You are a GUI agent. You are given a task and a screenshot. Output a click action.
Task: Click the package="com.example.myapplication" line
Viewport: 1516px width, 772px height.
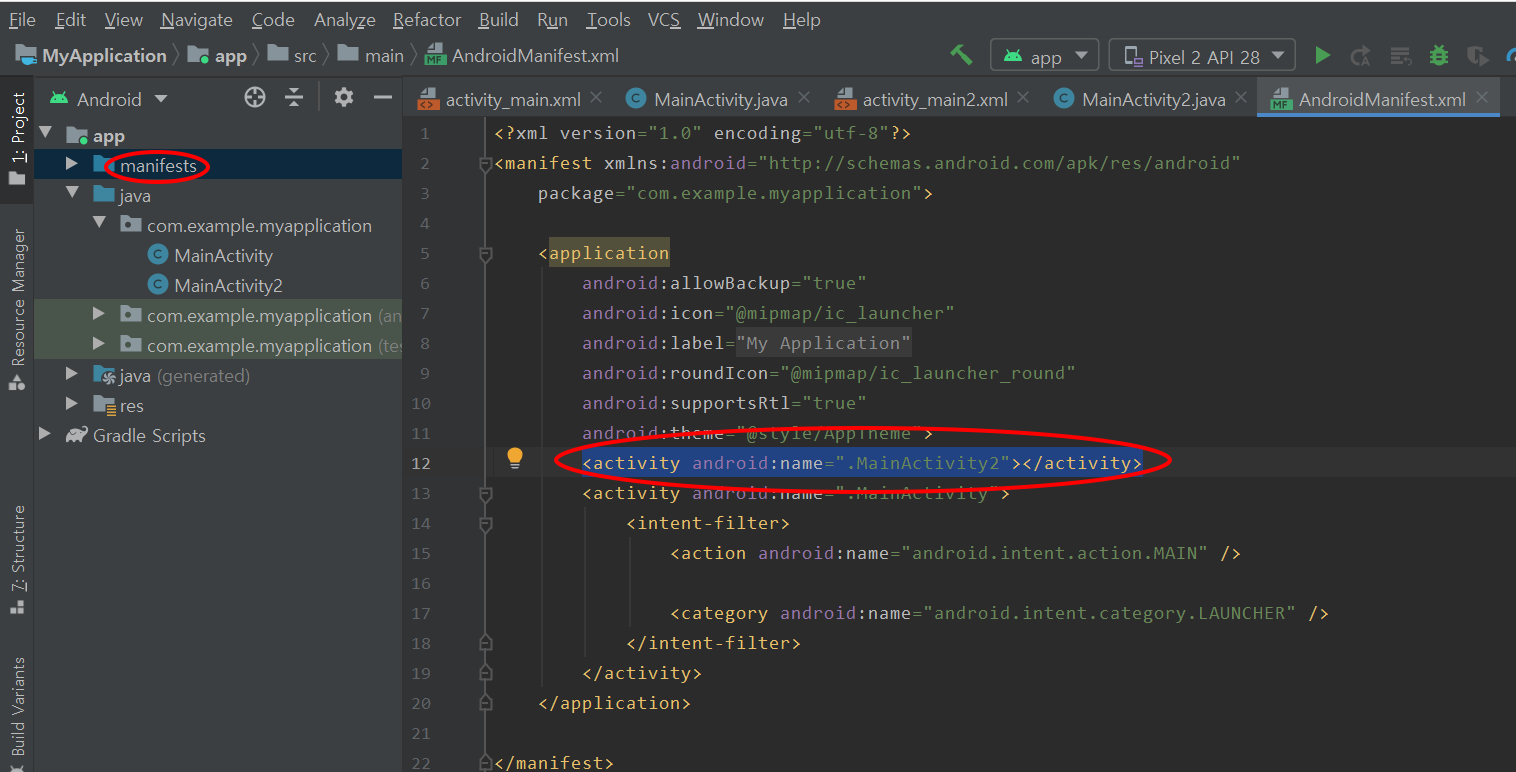pyautogui.click(x=735, y=193)
